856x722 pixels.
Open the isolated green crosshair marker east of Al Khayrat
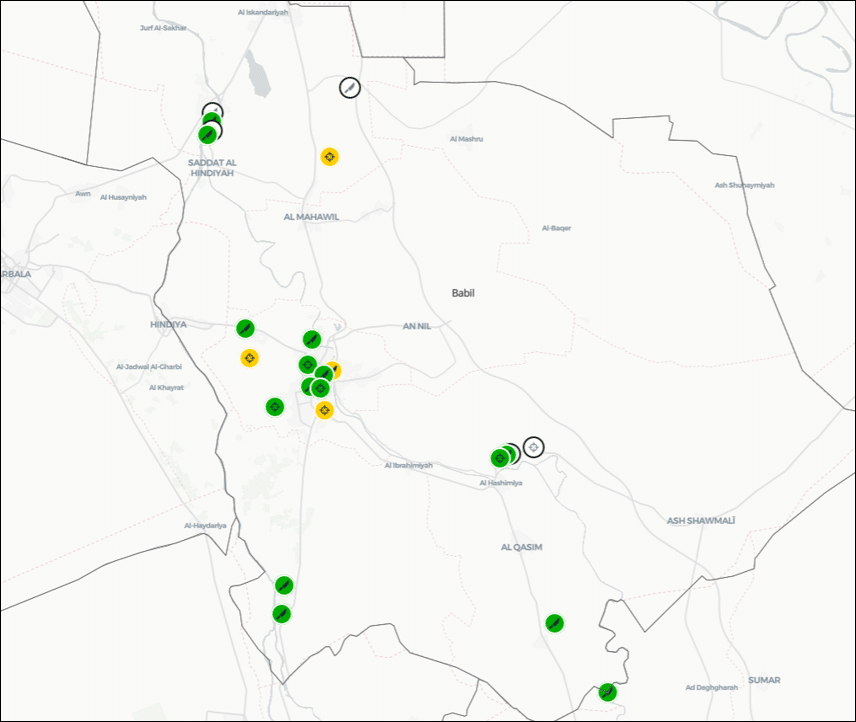coord(274,406)
